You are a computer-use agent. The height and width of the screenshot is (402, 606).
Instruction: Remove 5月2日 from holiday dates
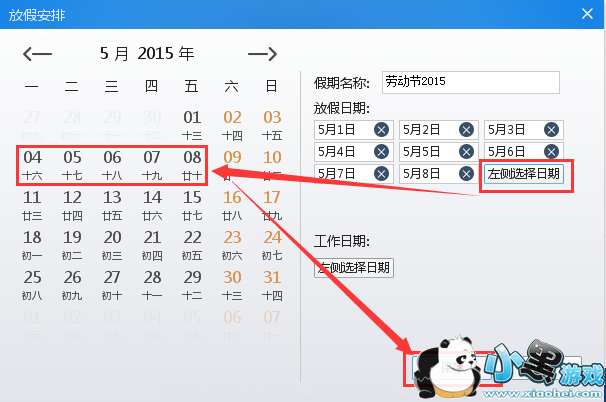[x=466, y=130]
